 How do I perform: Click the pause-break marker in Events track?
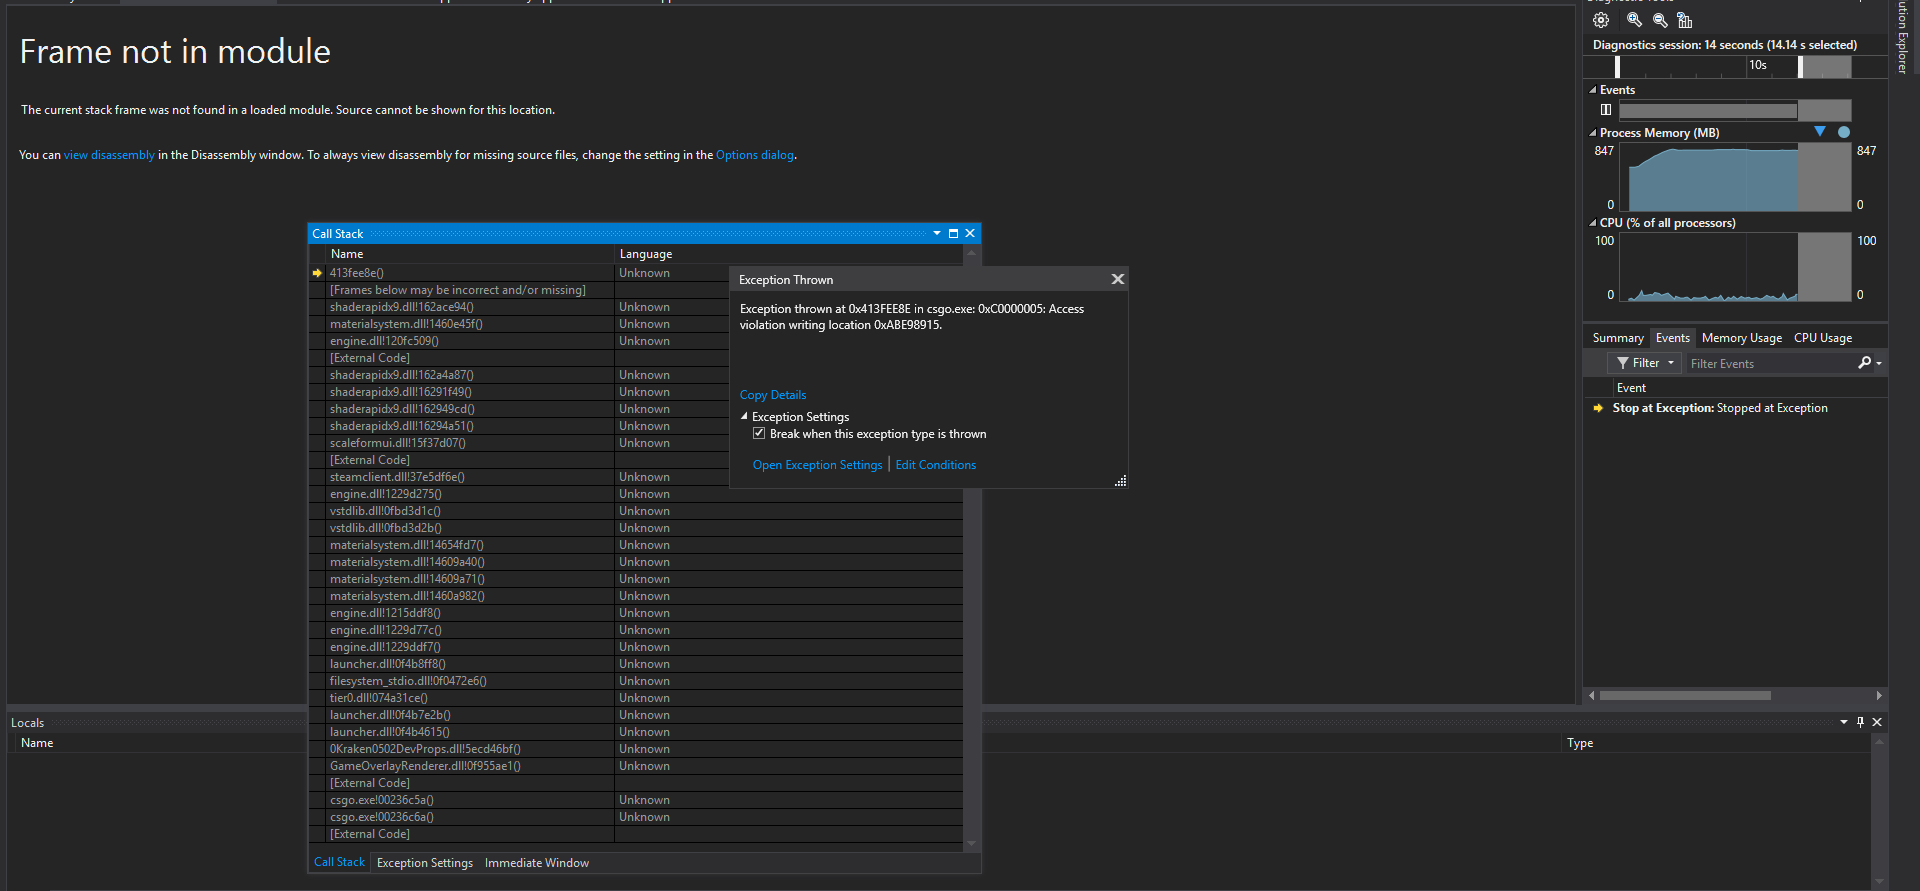1606,110
